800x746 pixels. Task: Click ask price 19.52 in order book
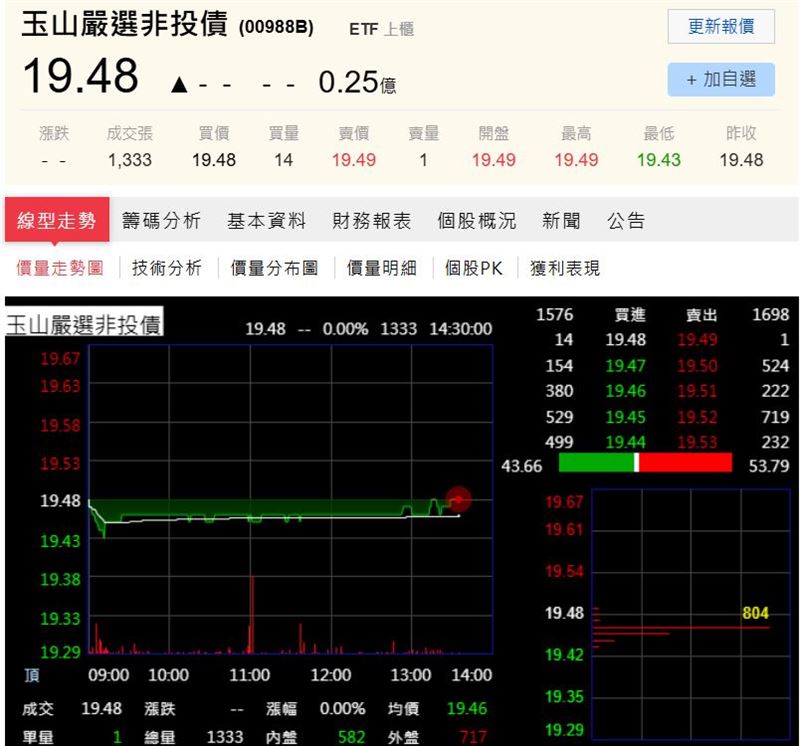tap(697, 417)
